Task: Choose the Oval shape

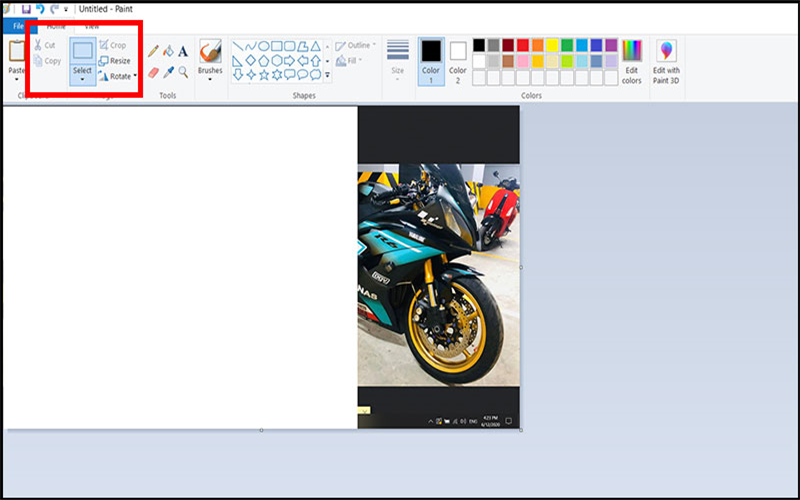Action: 263,46
